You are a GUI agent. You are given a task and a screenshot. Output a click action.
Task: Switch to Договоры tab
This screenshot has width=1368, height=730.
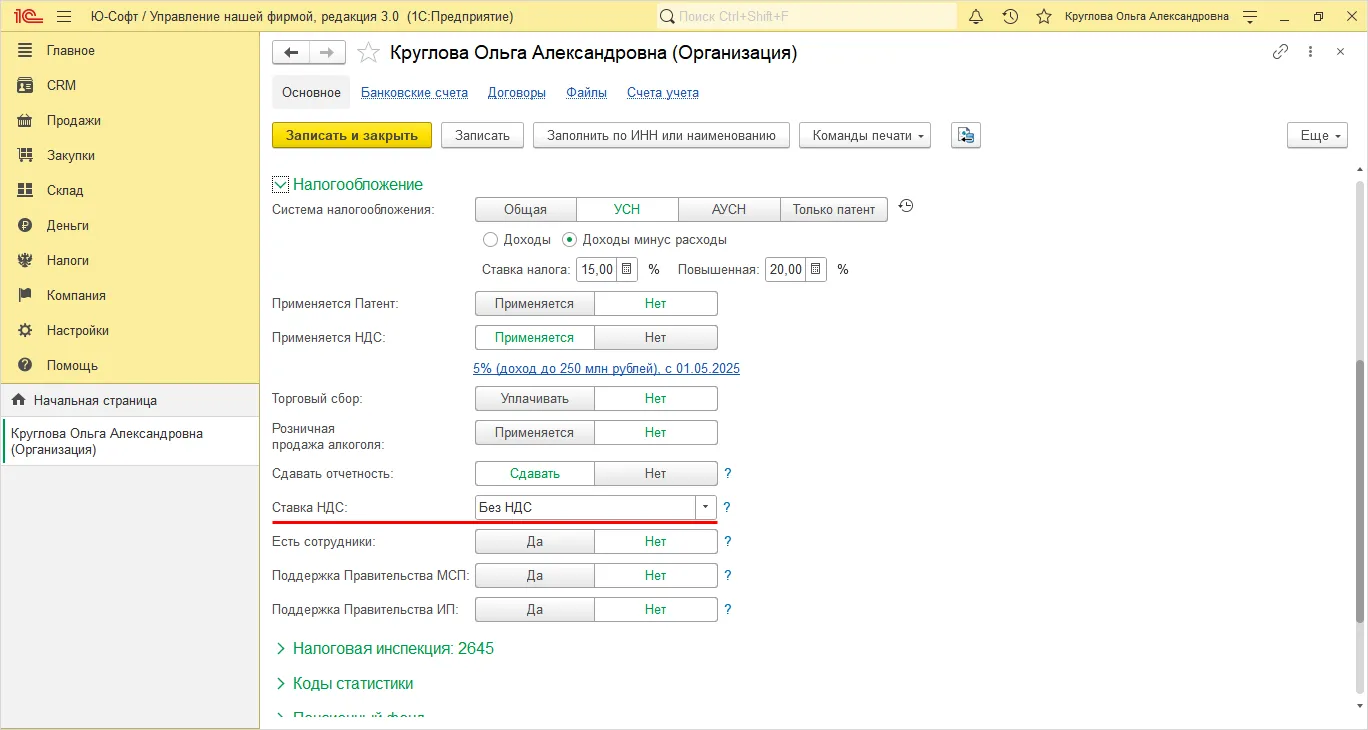[517, 92]
